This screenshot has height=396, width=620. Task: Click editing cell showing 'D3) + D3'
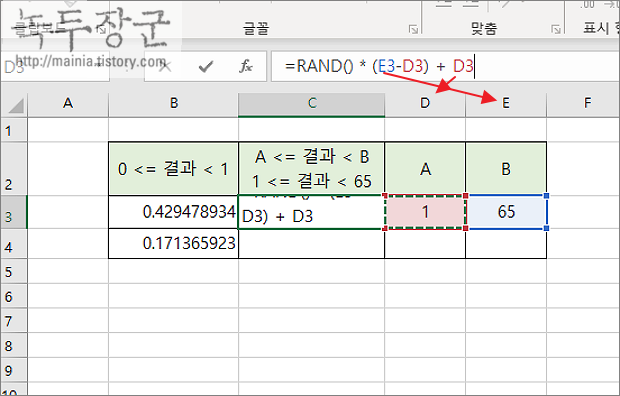[312, 212]
